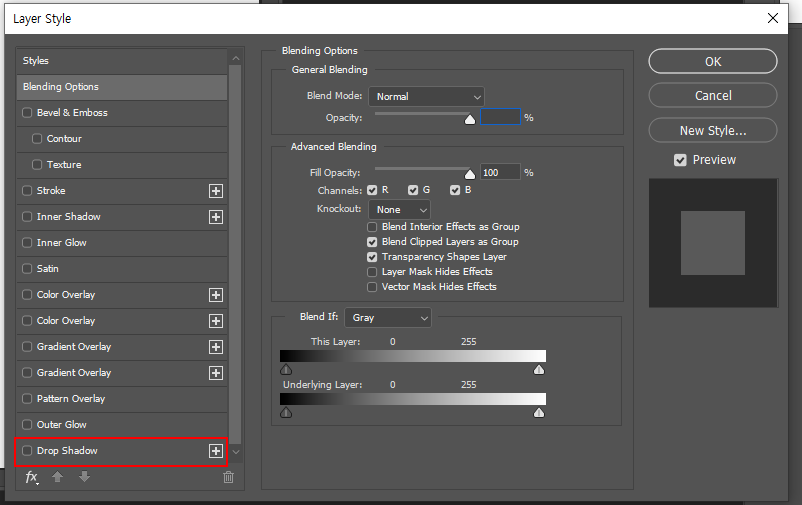Click the Fill Opacity field showing 100

point(500,172)
